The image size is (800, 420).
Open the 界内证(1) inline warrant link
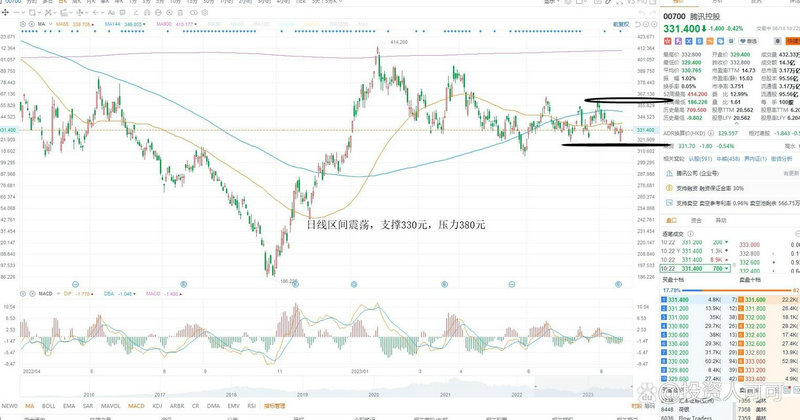[756, 159]
